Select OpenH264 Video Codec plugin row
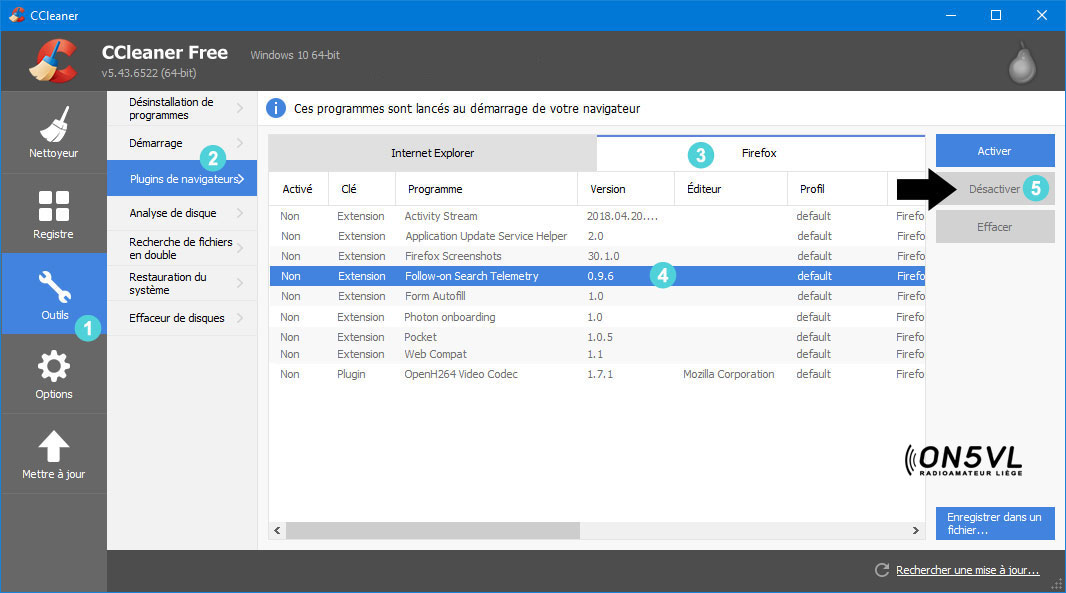The height and width of the screenshot is (593, 1066). click(597, 374)
